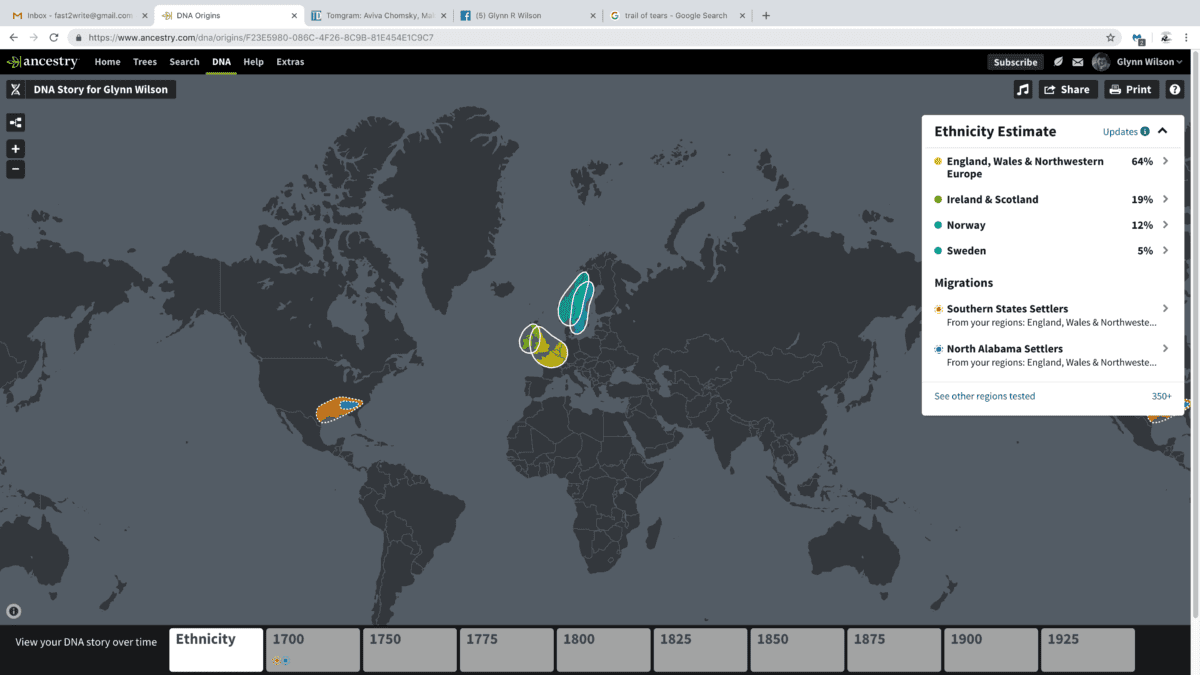The width and height of the screenshot is (1200, 675).
Task: Open the Help menu
Action: tap(254, 62)
